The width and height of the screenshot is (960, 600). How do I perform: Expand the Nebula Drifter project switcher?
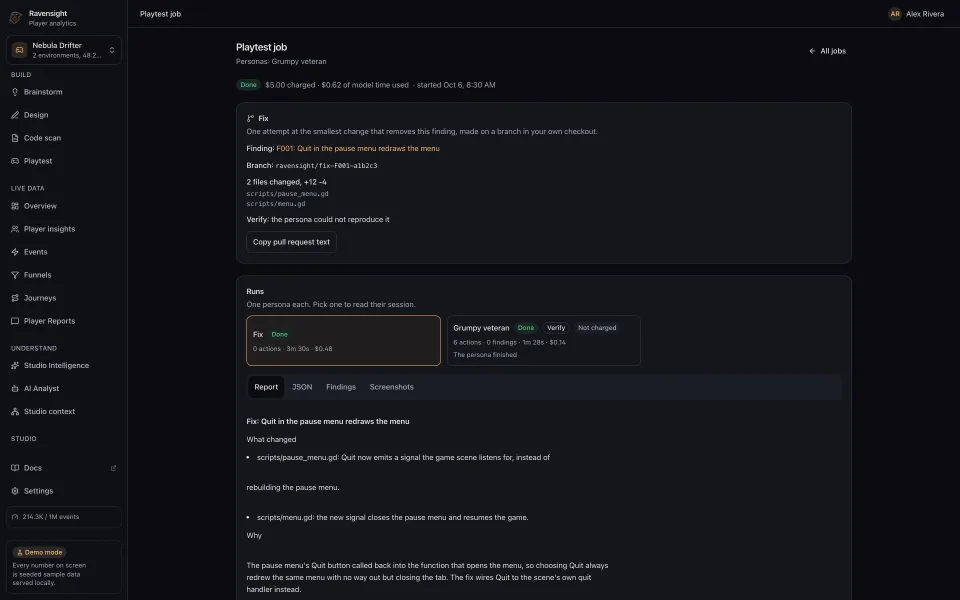point(64,50)
